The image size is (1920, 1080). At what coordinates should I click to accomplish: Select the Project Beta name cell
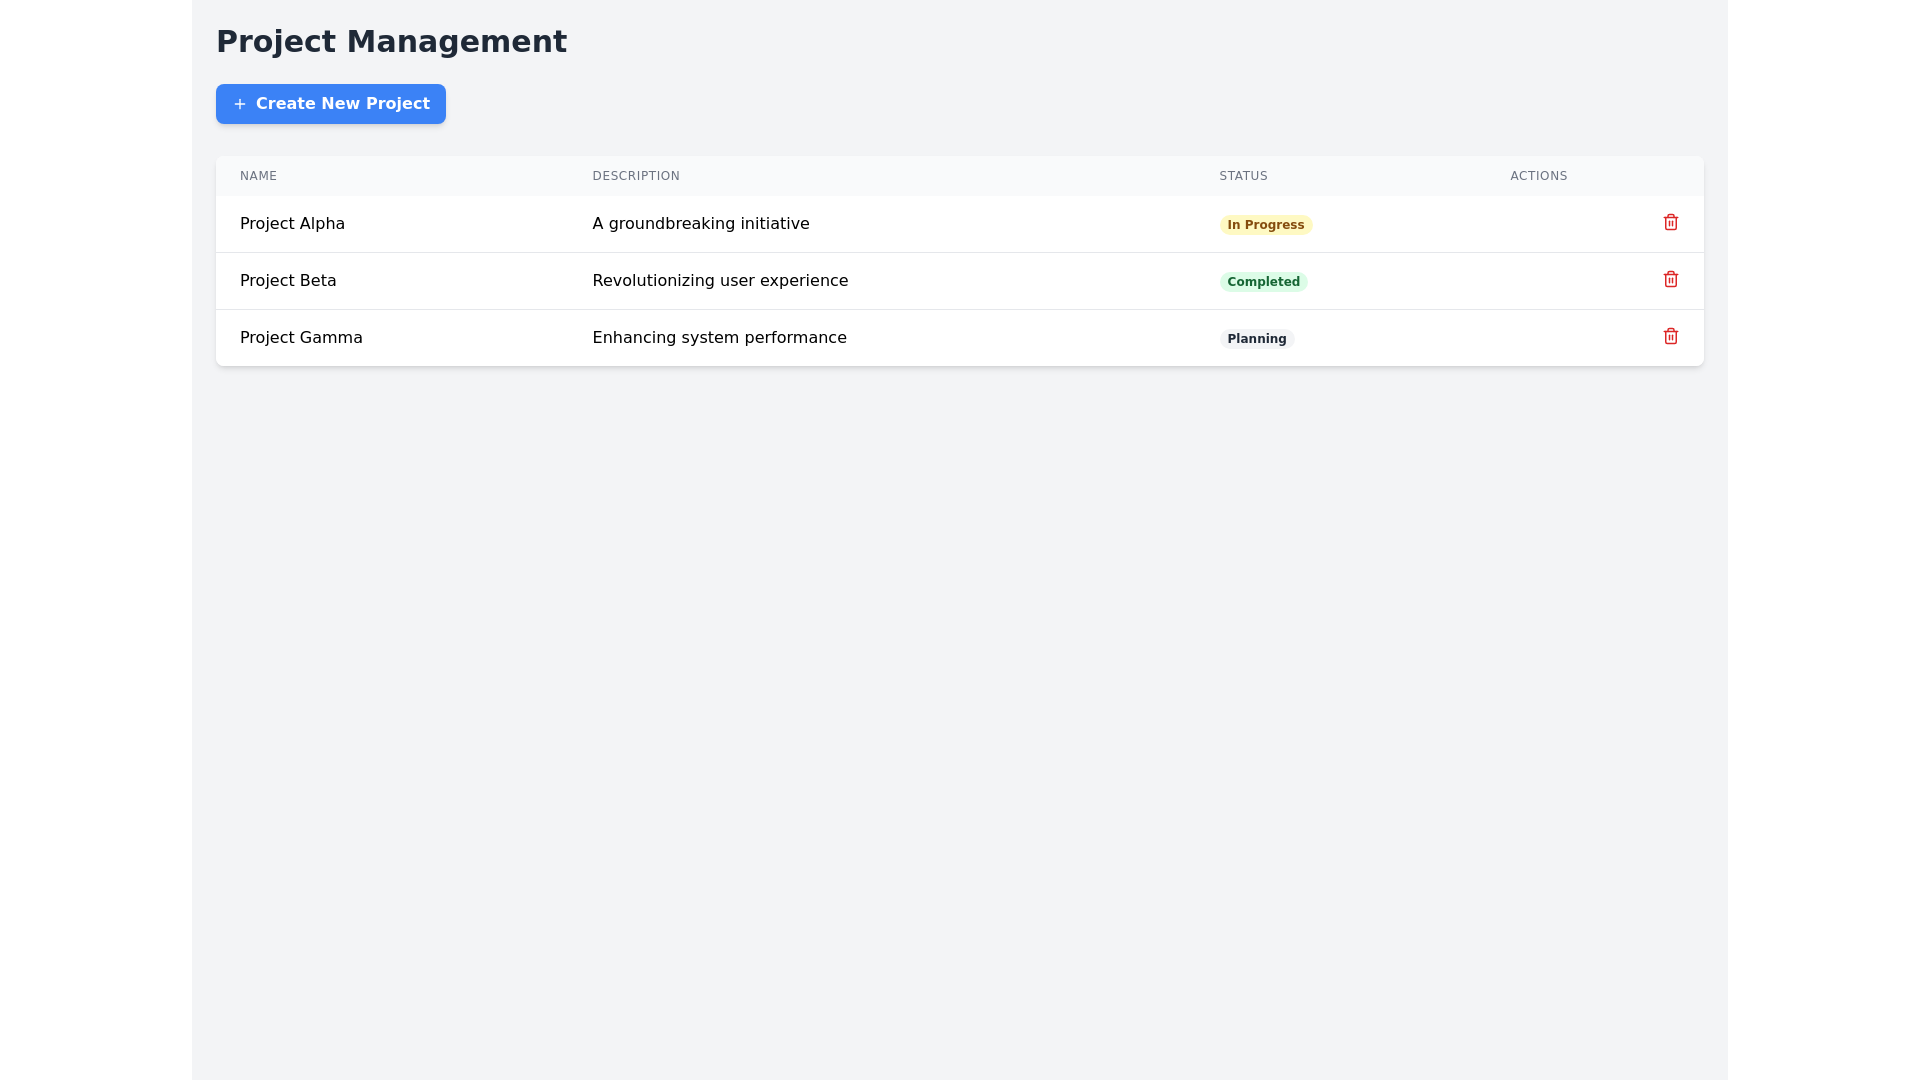click(x=392, y=281)
